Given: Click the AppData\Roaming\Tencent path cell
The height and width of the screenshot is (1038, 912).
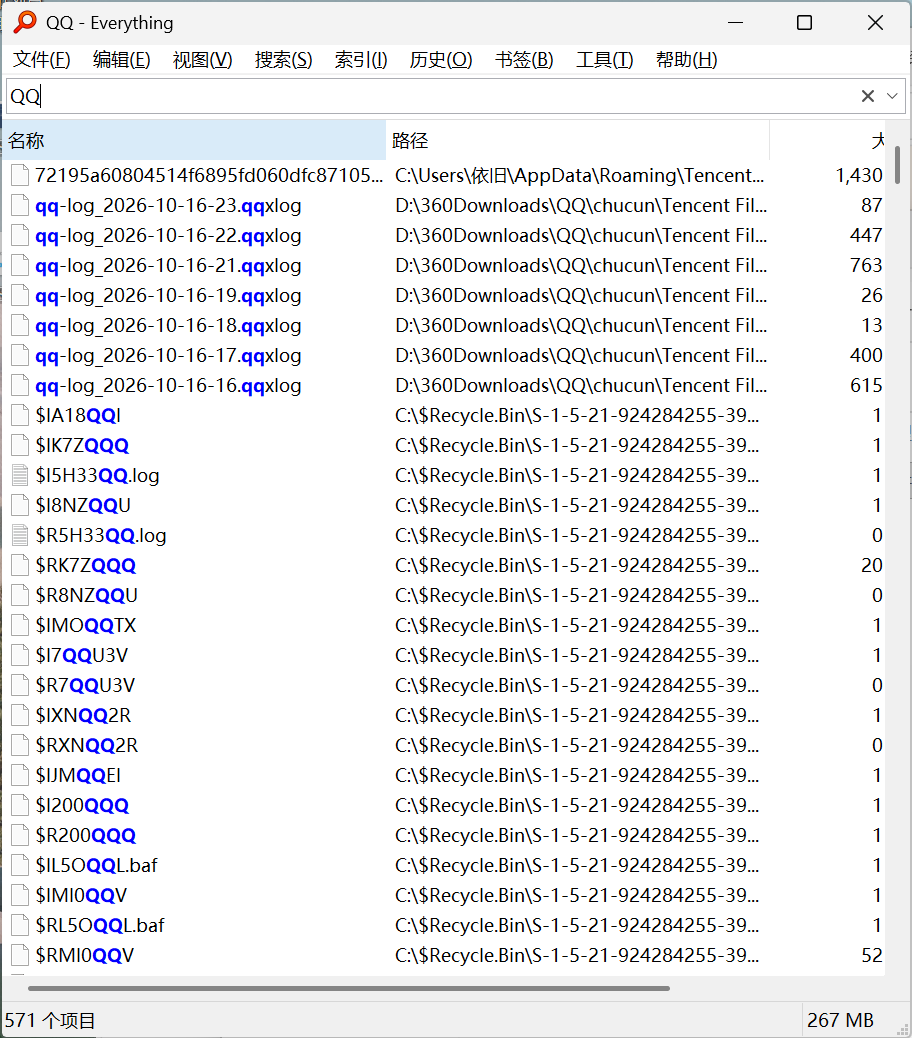Looking at the screenshot, I should (579, 175).
